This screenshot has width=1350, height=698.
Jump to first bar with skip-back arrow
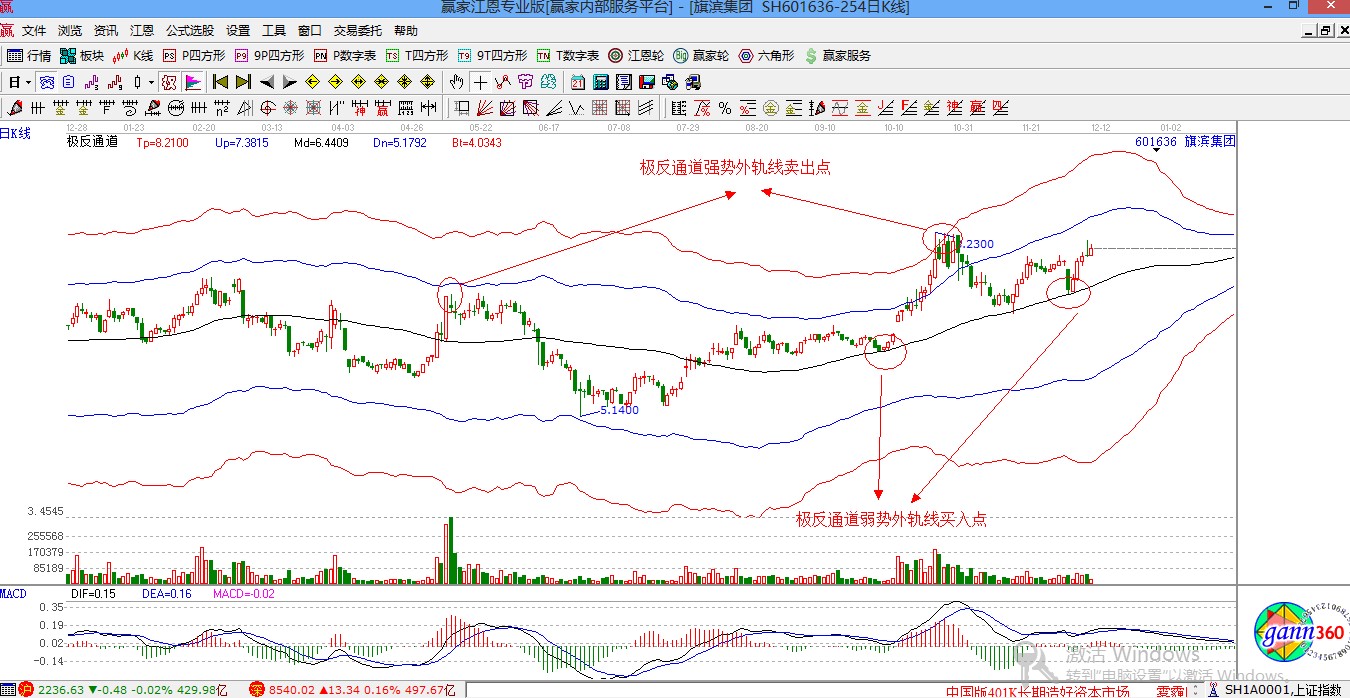click(x=220, y=82)
